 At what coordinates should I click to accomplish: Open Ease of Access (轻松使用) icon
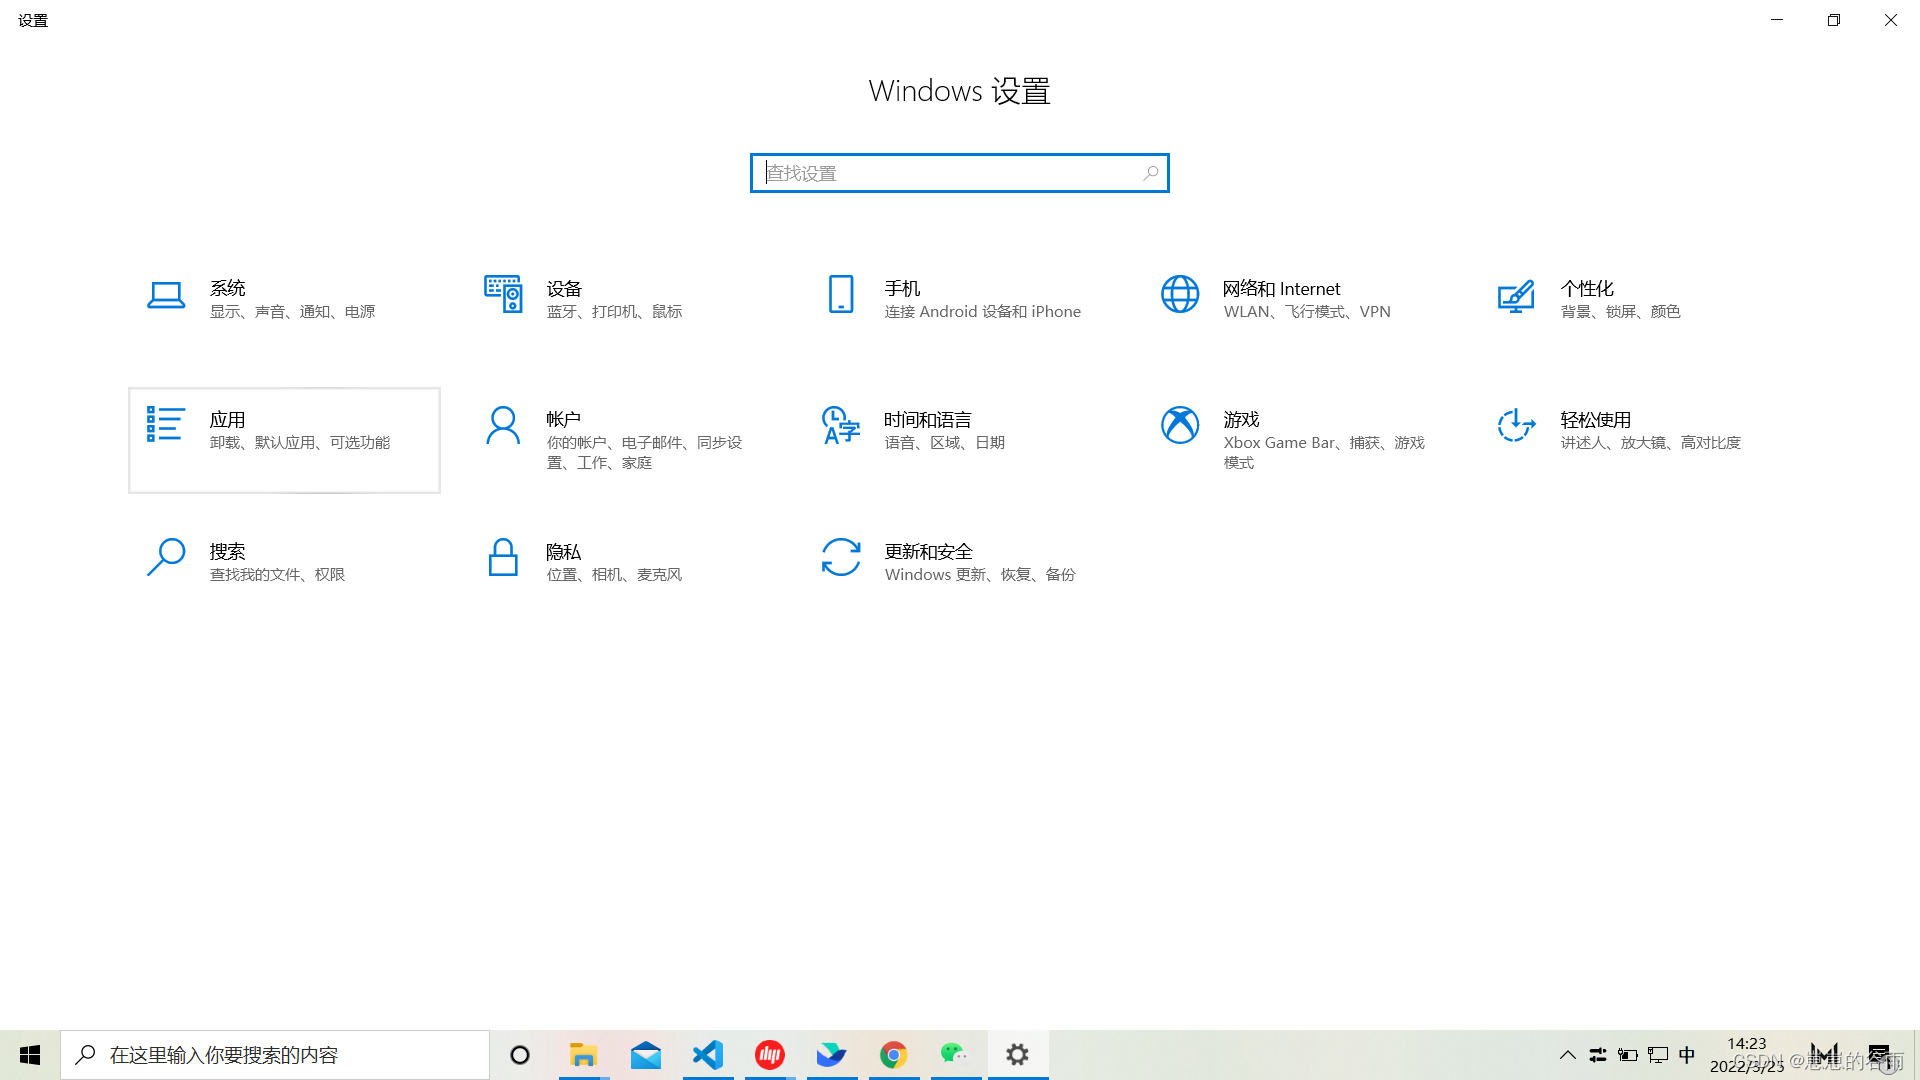coord(1516,426)
